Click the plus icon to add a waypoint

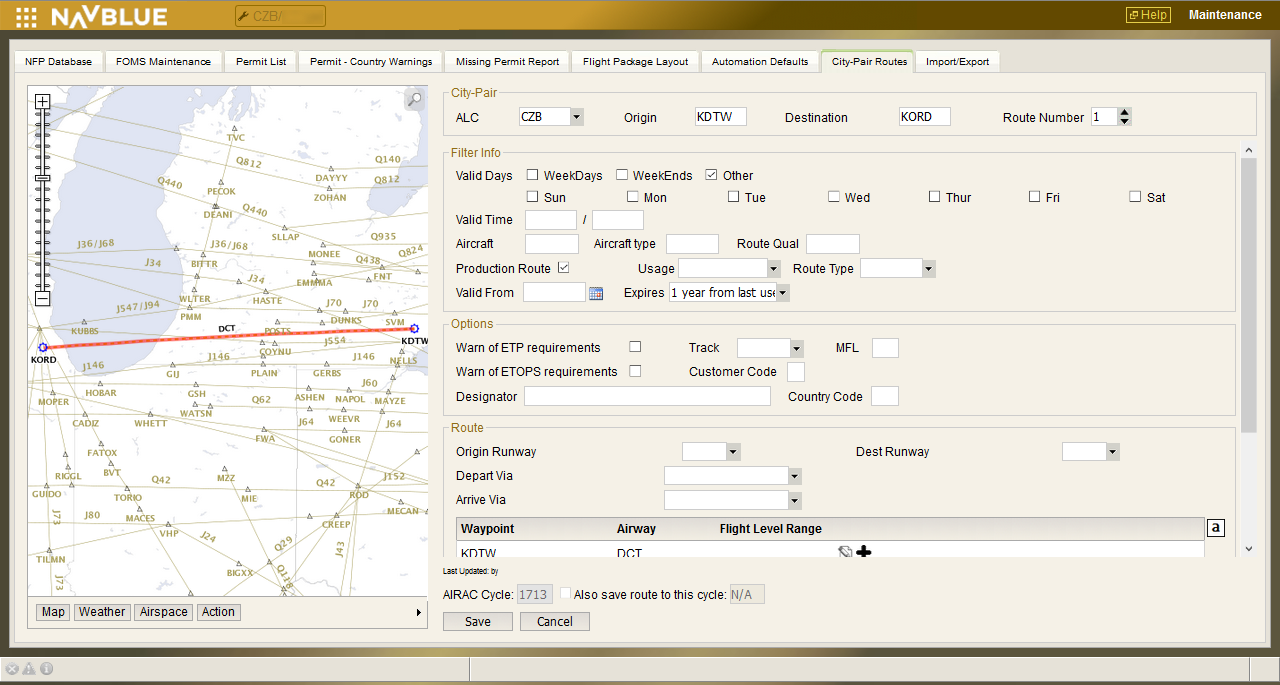864,551
